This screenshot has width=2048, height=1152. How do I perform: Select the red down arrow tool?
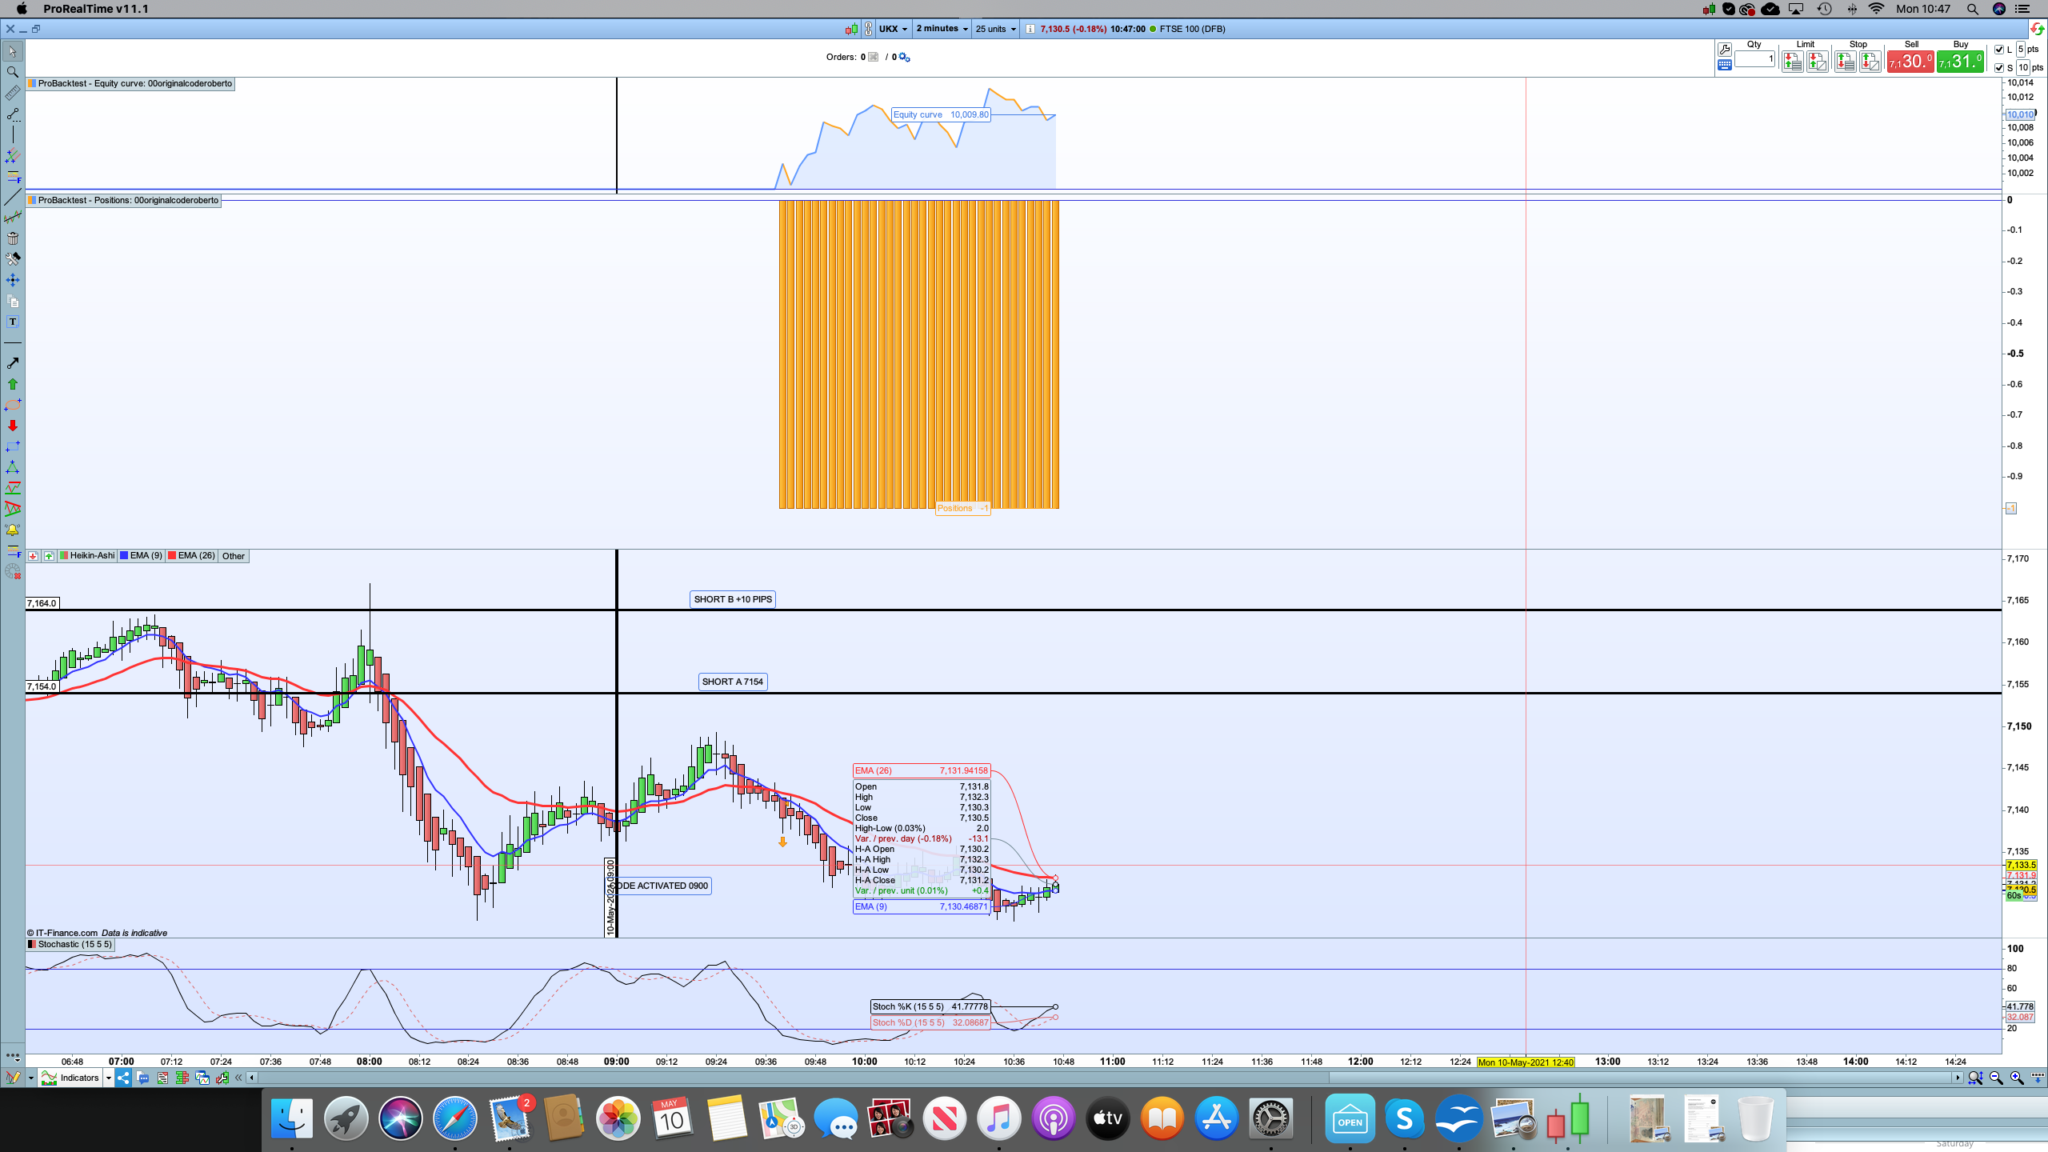click(13, 426)
